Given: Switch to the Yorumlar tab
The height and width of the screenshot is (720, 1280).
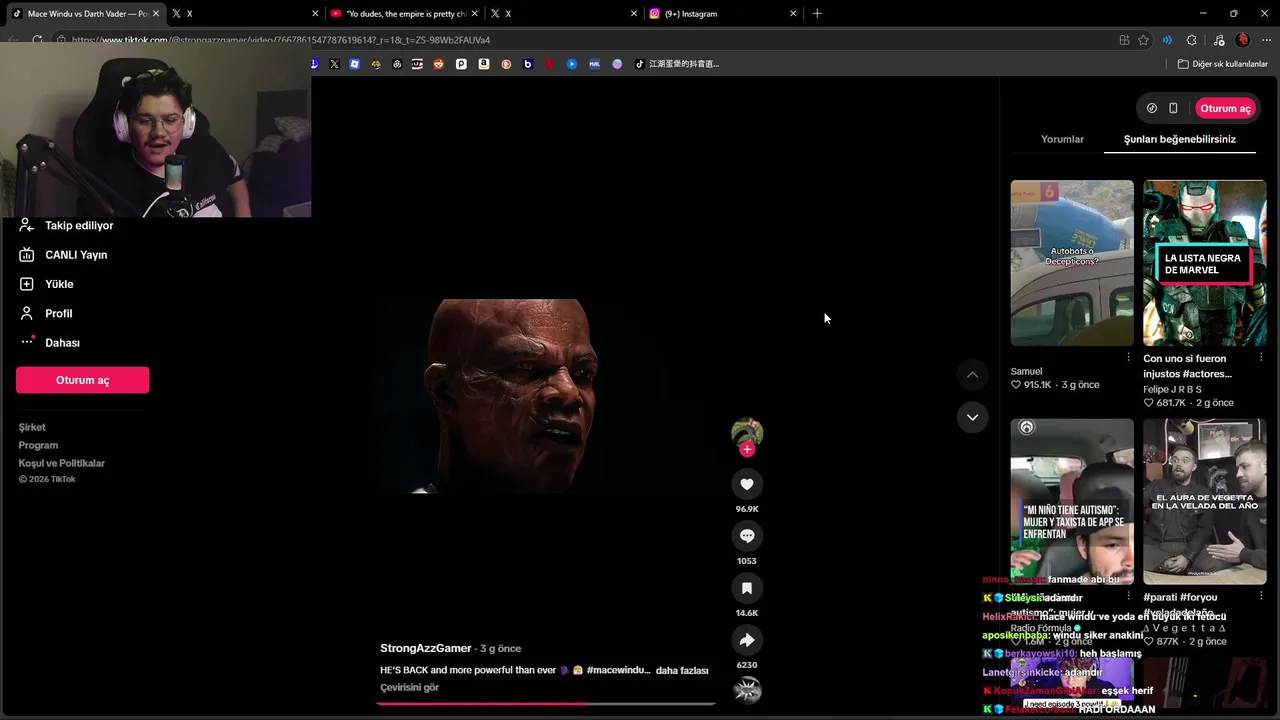Looking at the screenshot, I should coord(1062,139).
